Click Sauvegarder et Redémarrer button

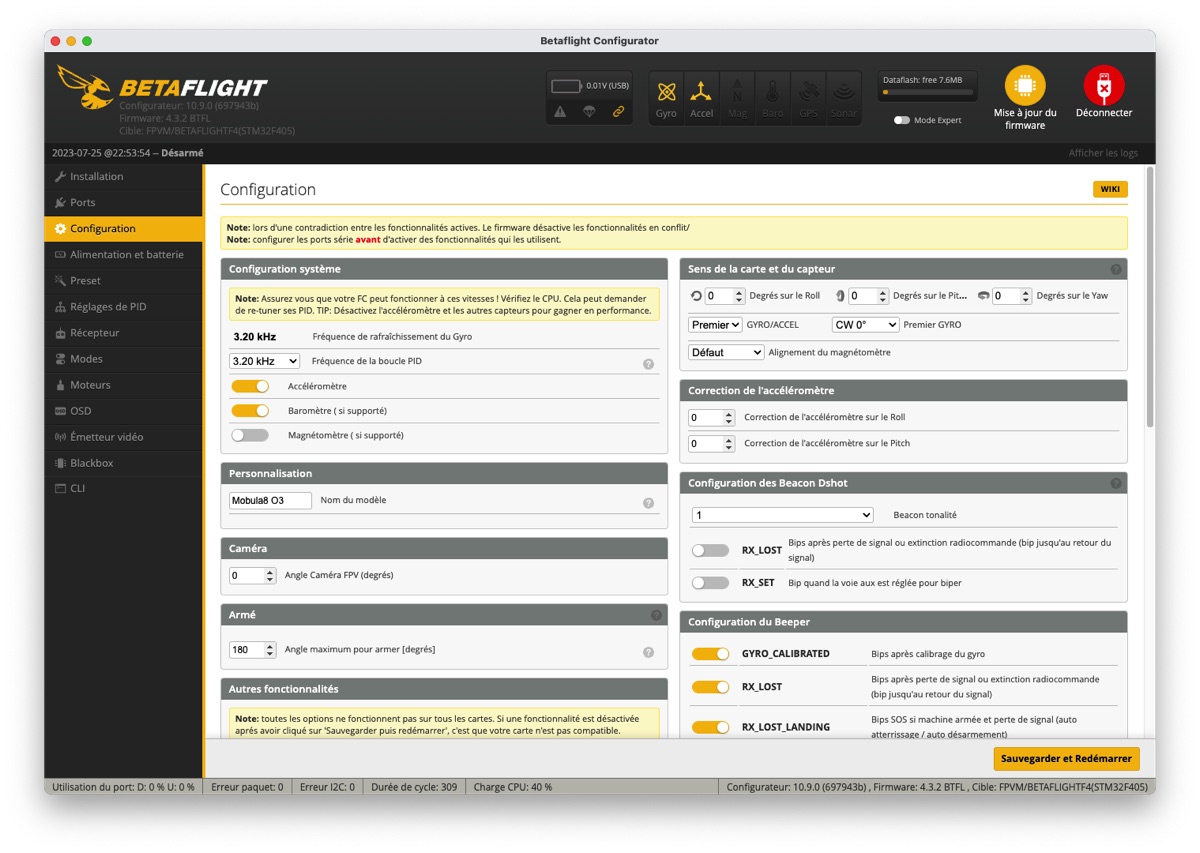[x=1066, y=758]
